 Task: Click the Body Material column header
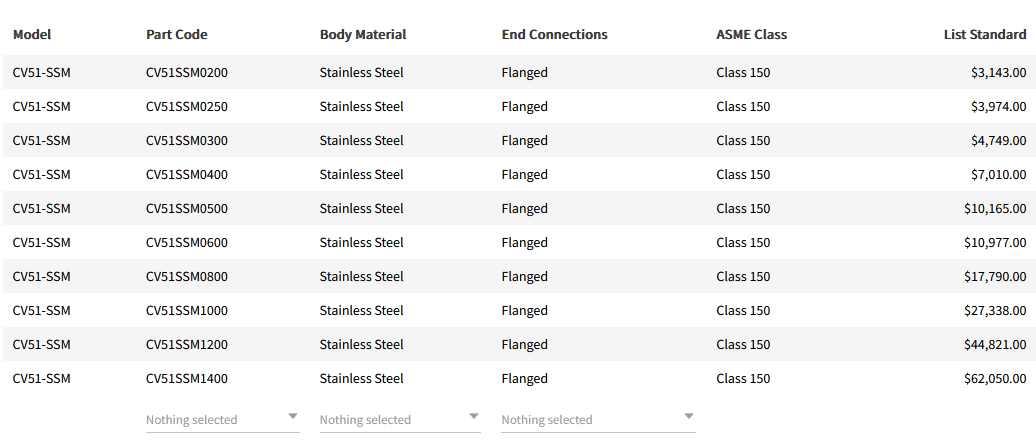[x=363, y=35]
